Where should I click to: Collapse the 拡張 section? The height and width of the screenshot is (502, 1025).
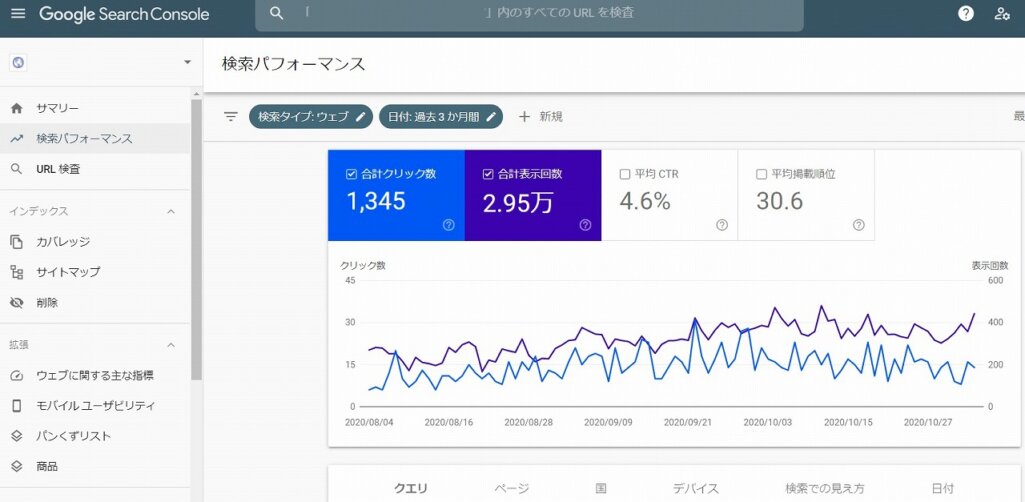(x=170, y=345)
